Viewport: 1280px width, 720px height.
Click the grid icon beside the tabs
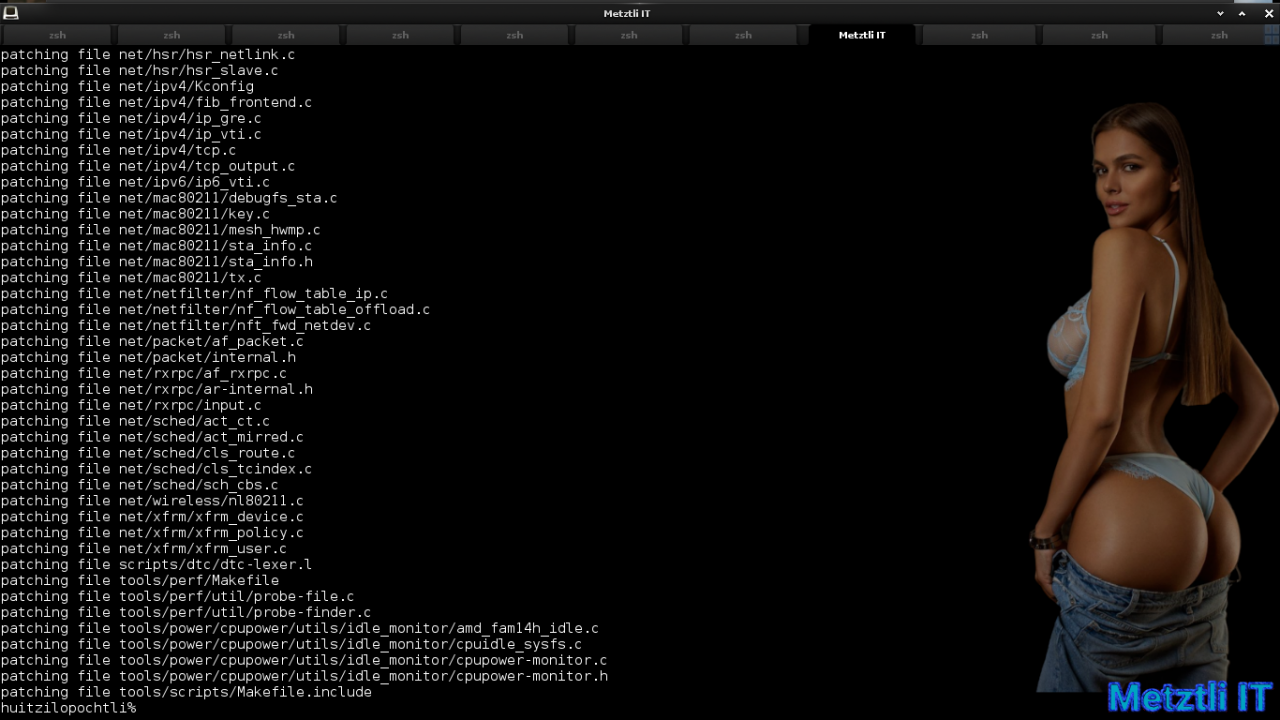(1272, 35)
